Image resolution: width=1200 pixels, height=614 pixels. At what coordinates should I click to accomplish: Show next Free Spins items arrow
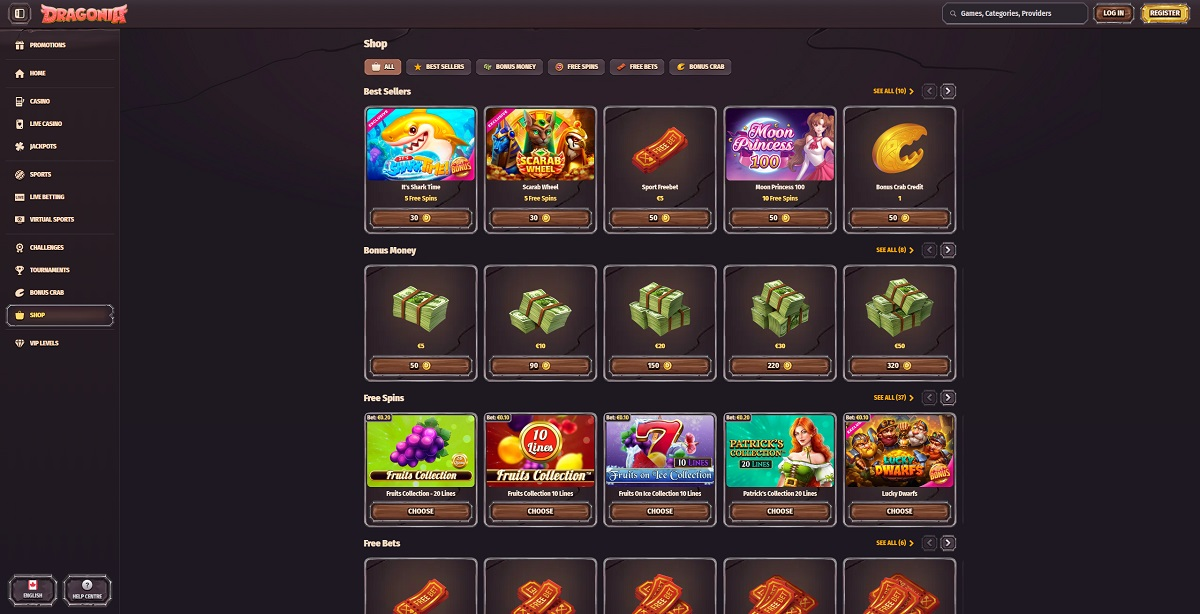click(x=948, y=397)
